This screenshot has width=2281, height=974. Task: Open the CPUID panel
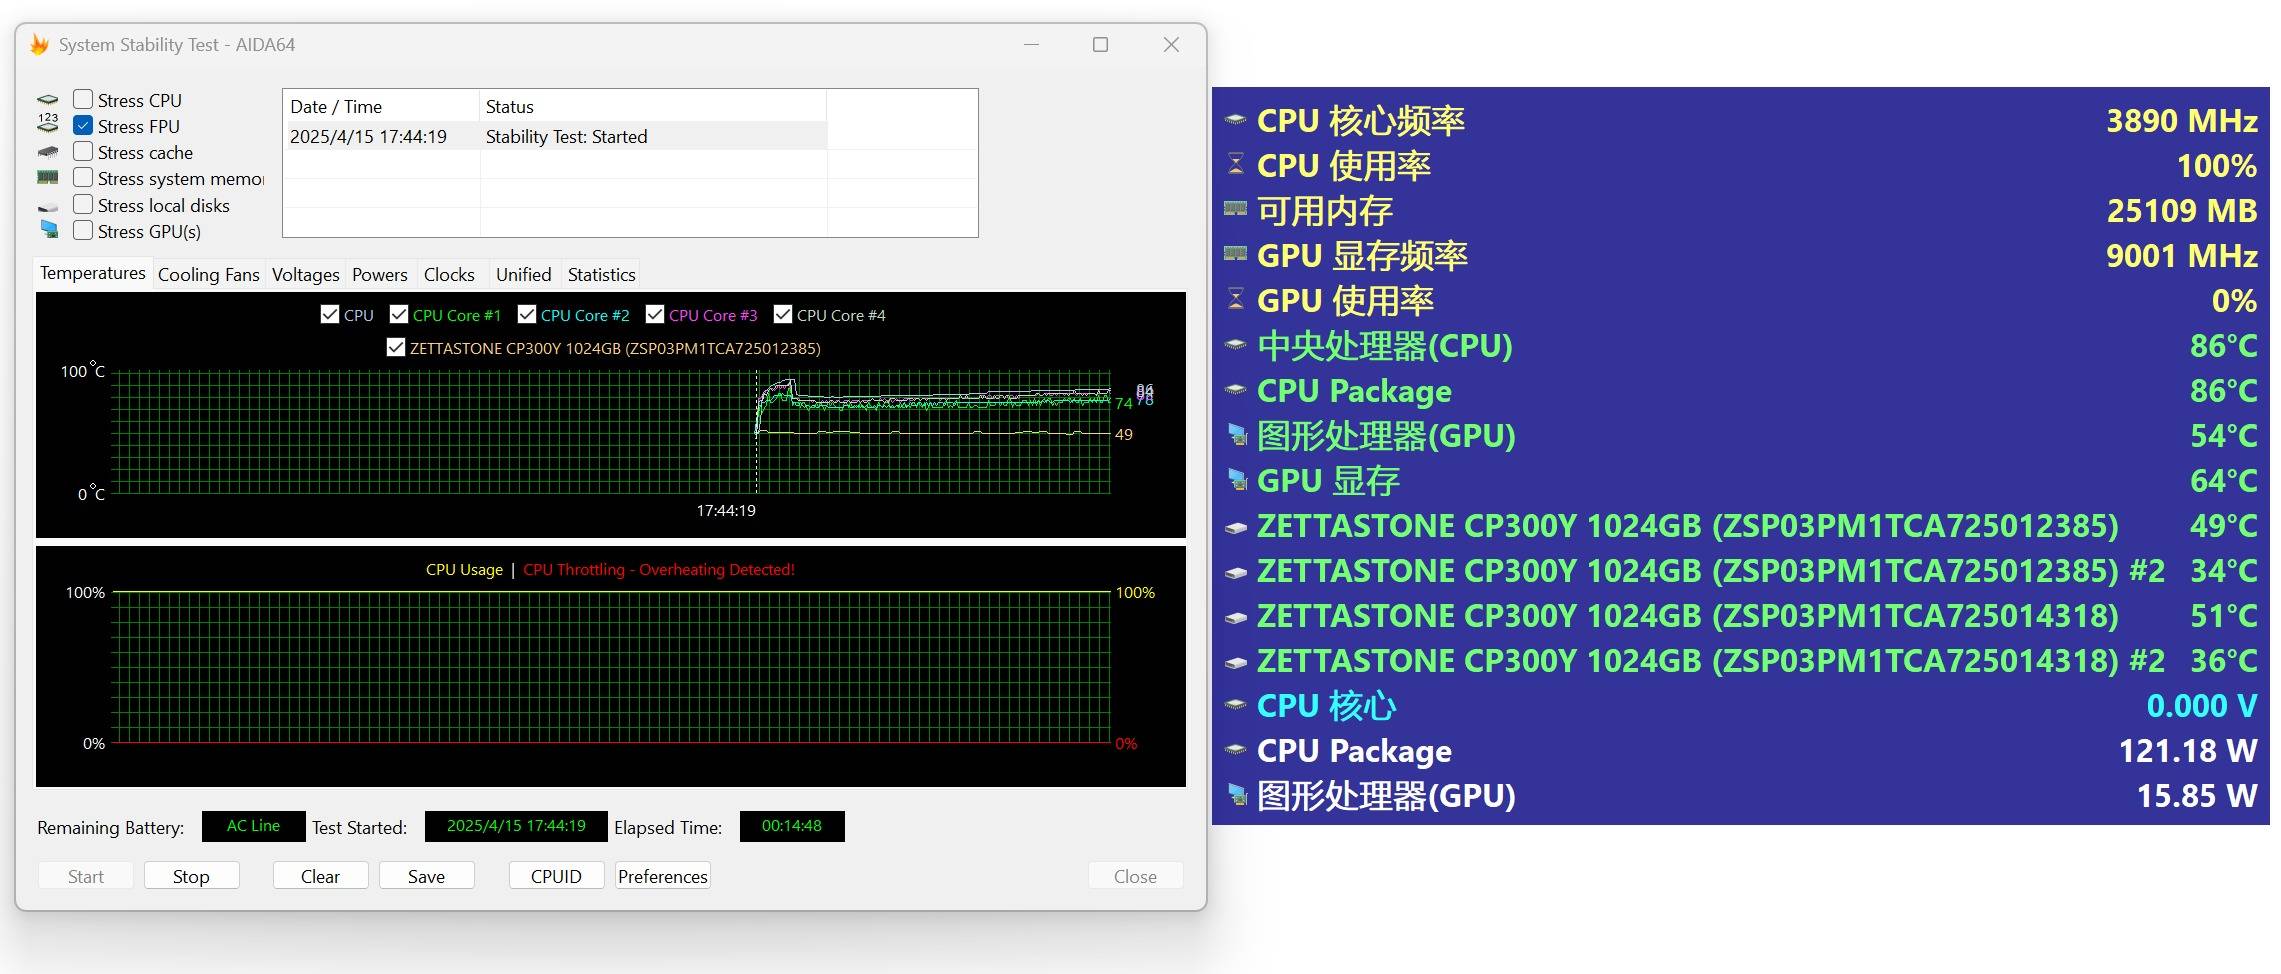556,876
